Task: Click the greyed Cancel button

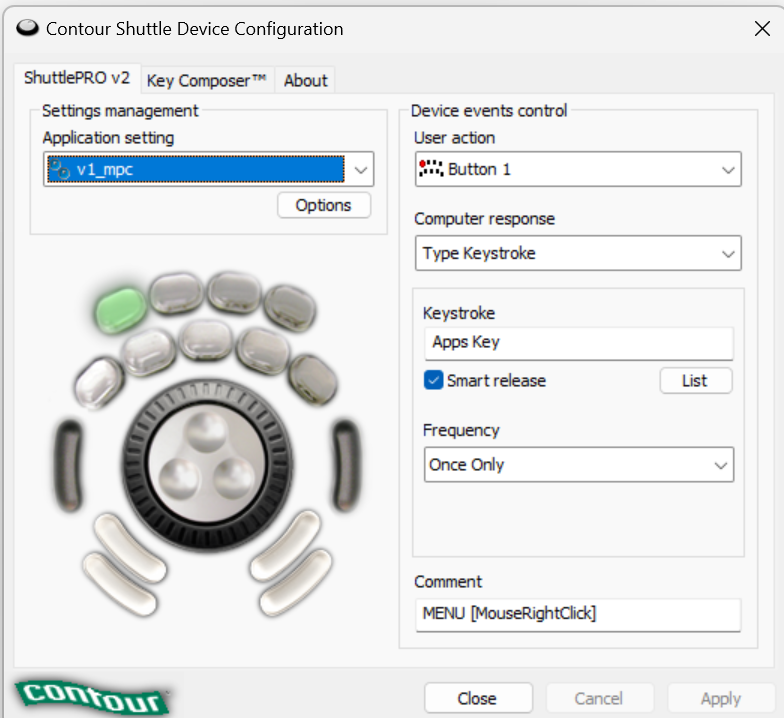Action: 599,698
